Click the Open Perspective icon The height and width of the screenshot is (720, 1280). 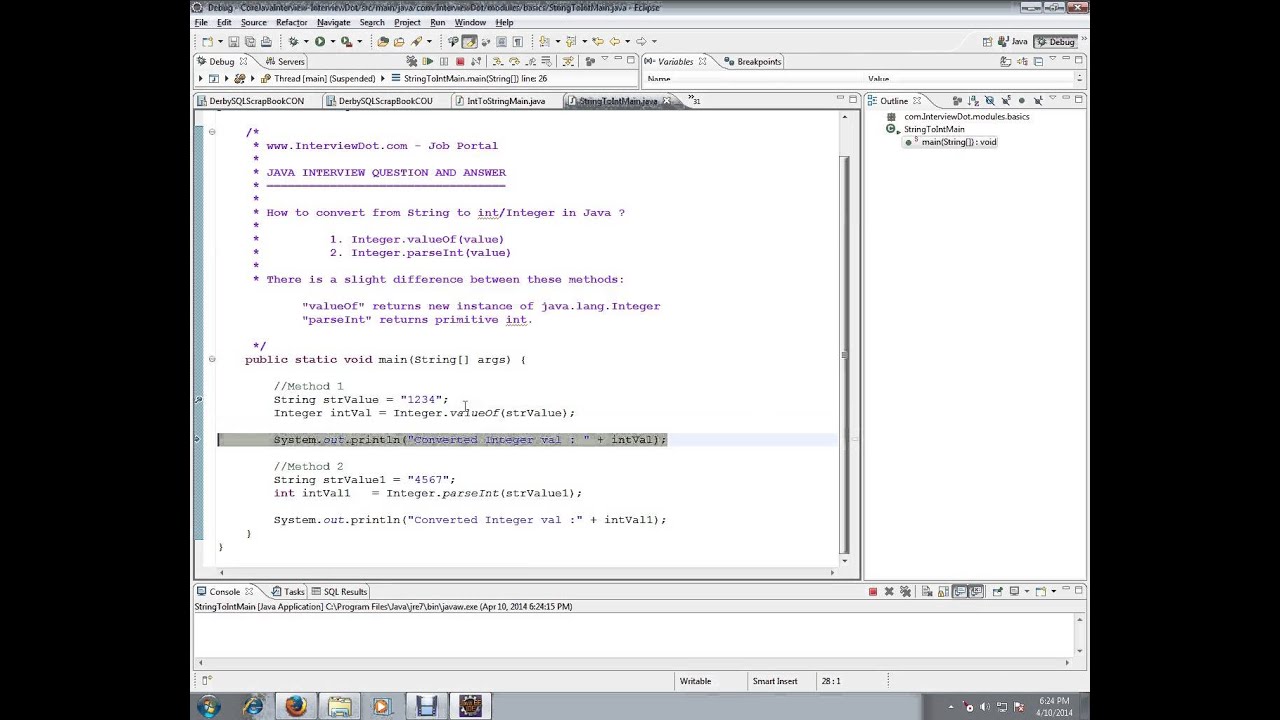(x=988, y=42)
